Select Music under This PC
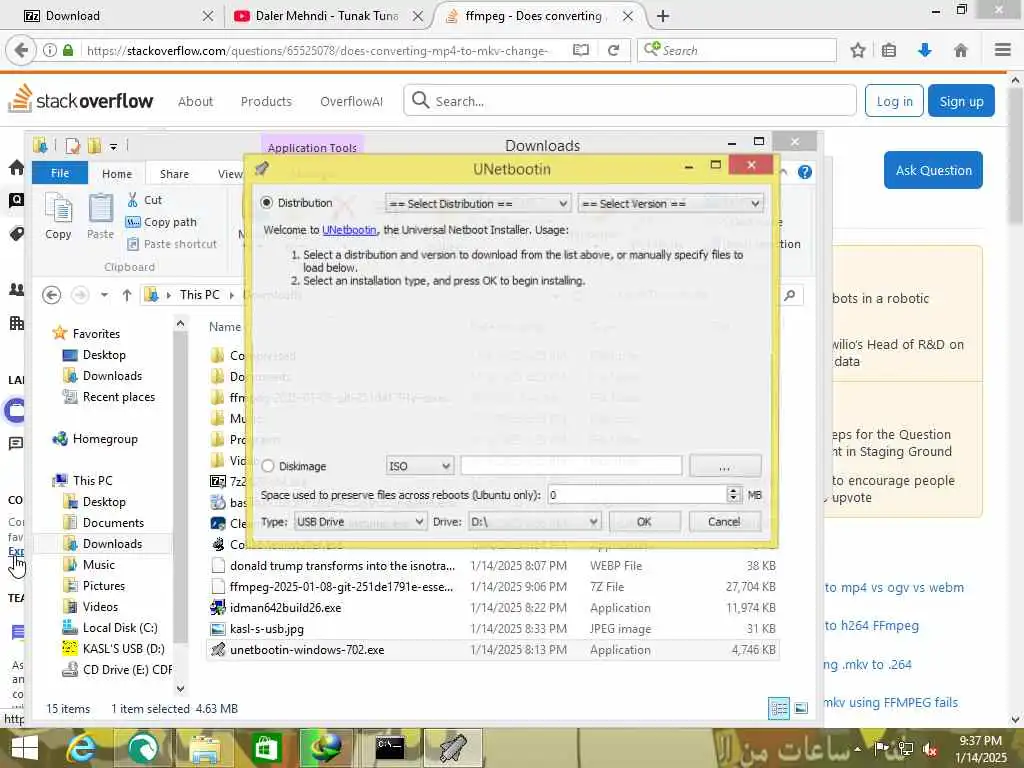Image resolution: width=1024 pixels, height=768 pixels. (x=88, y=564)
